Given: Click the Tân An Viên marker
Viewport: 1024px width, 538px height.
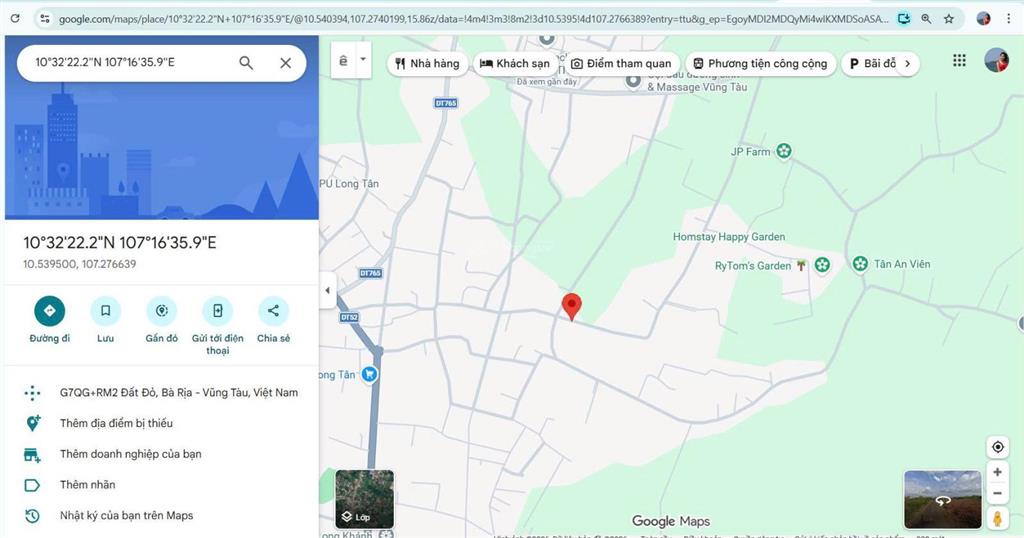Looking at the screenshot, I should point(861,264).
